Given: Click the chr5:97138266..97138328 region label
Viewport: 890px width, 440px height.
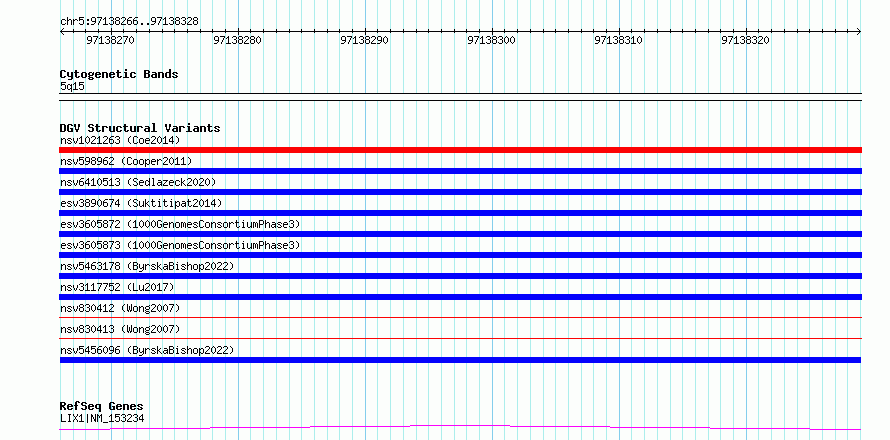Looking at the screenshot, I should [129, 22].
